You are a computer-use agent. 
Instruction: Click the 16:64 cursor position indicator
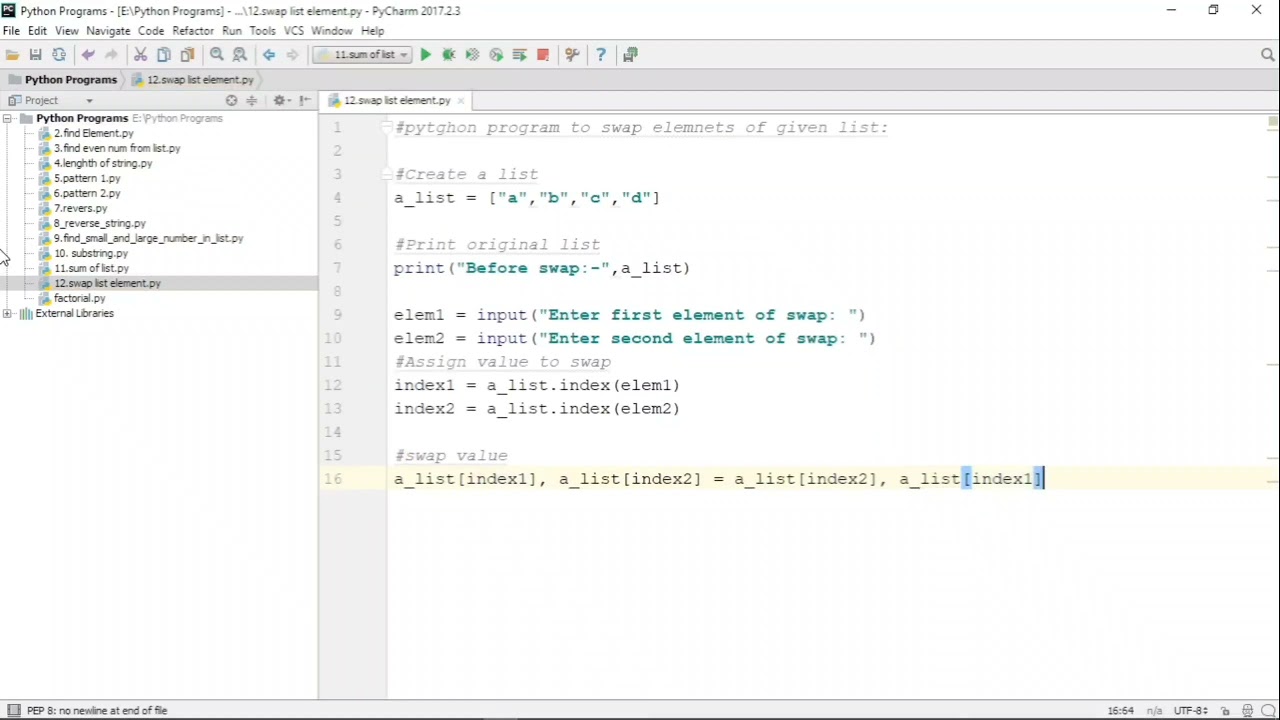pyautogui.click(x=1121, y=711)
